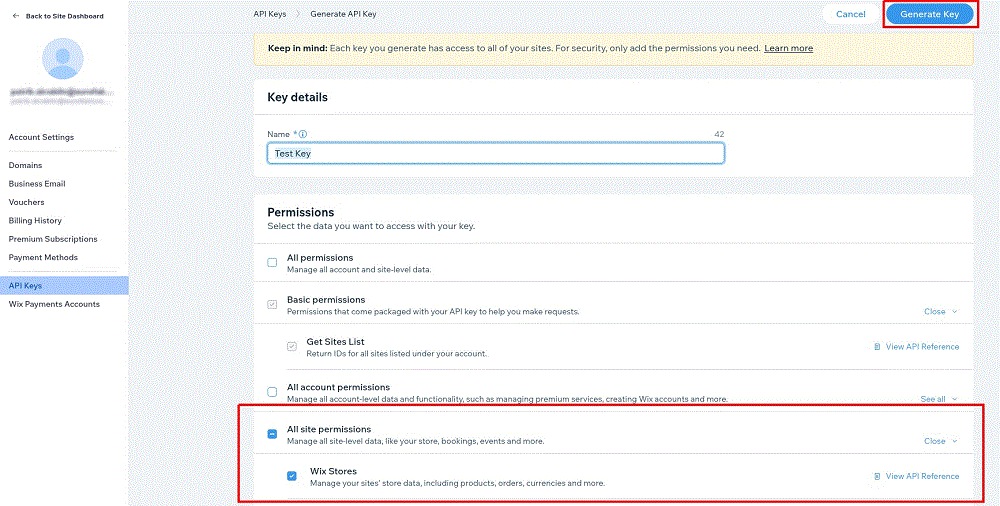This screenshot has width=1000, height=506.
Task: Uncheck the Wix Stores checkbox
Action: 291,476
